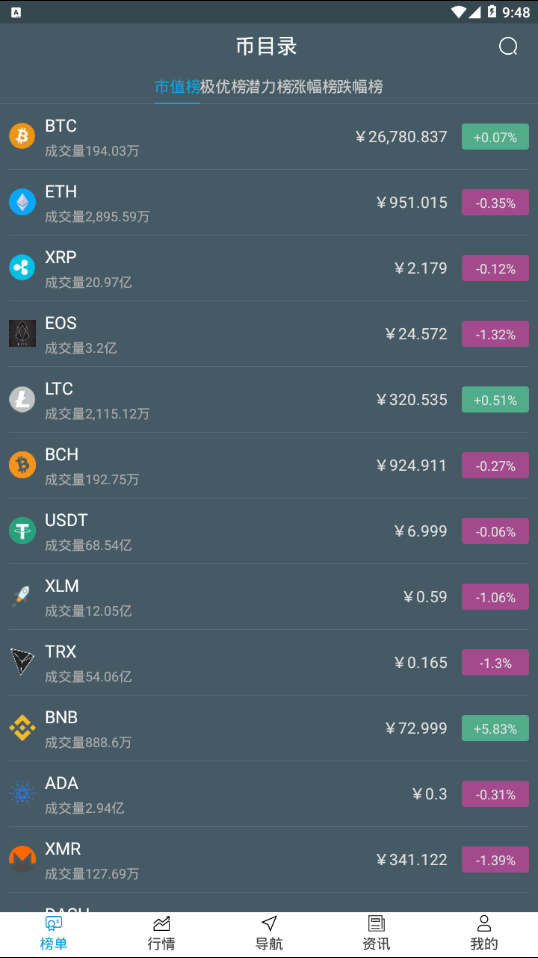Viewport: 538px width, 958px height.
Task: Tap the orange Bitcoin BTC coin icon
Action: click(22, 136)
